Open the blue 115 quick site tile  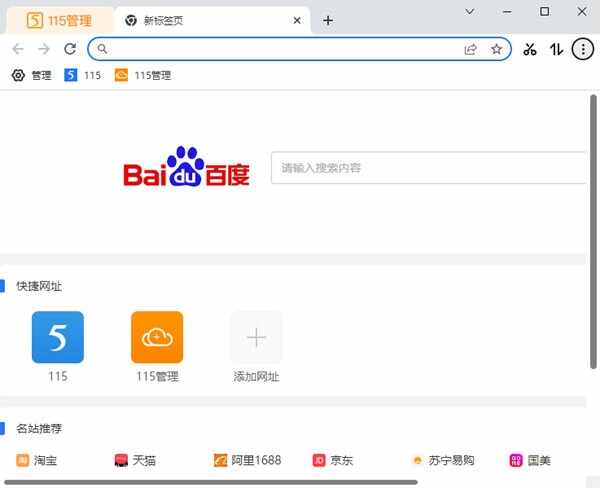pyautogui.click(x=58, y=337)
